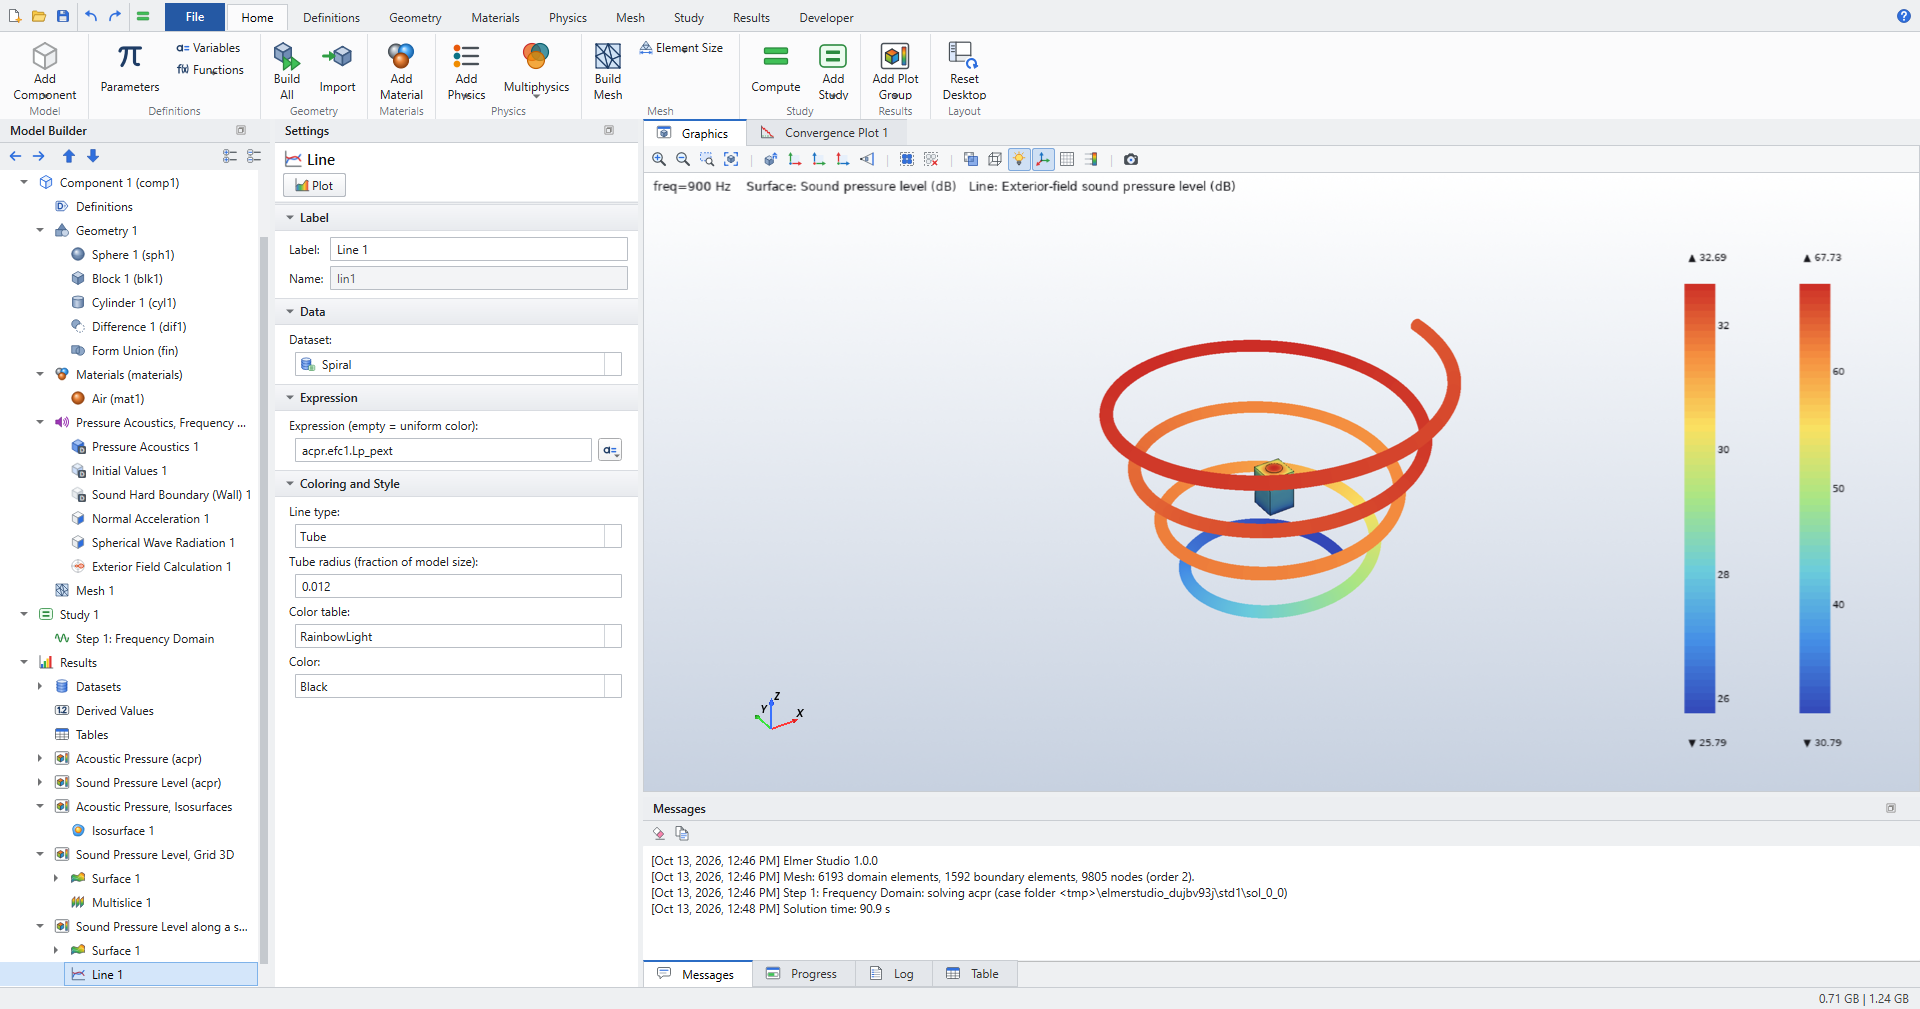Click the Add Plot Group icon
The width and height of the screenshot is (1920, 1009).
(x=895, y=56)
